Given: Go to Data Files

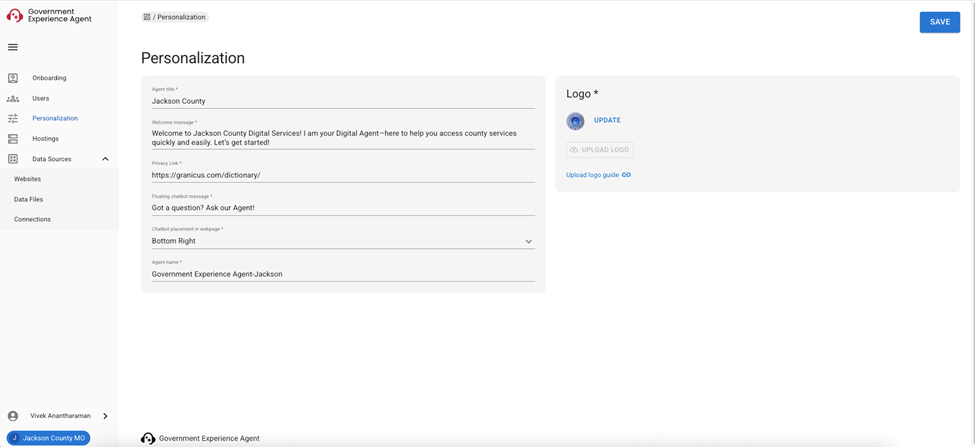Looking at the screenshot, I should [29, 199].
